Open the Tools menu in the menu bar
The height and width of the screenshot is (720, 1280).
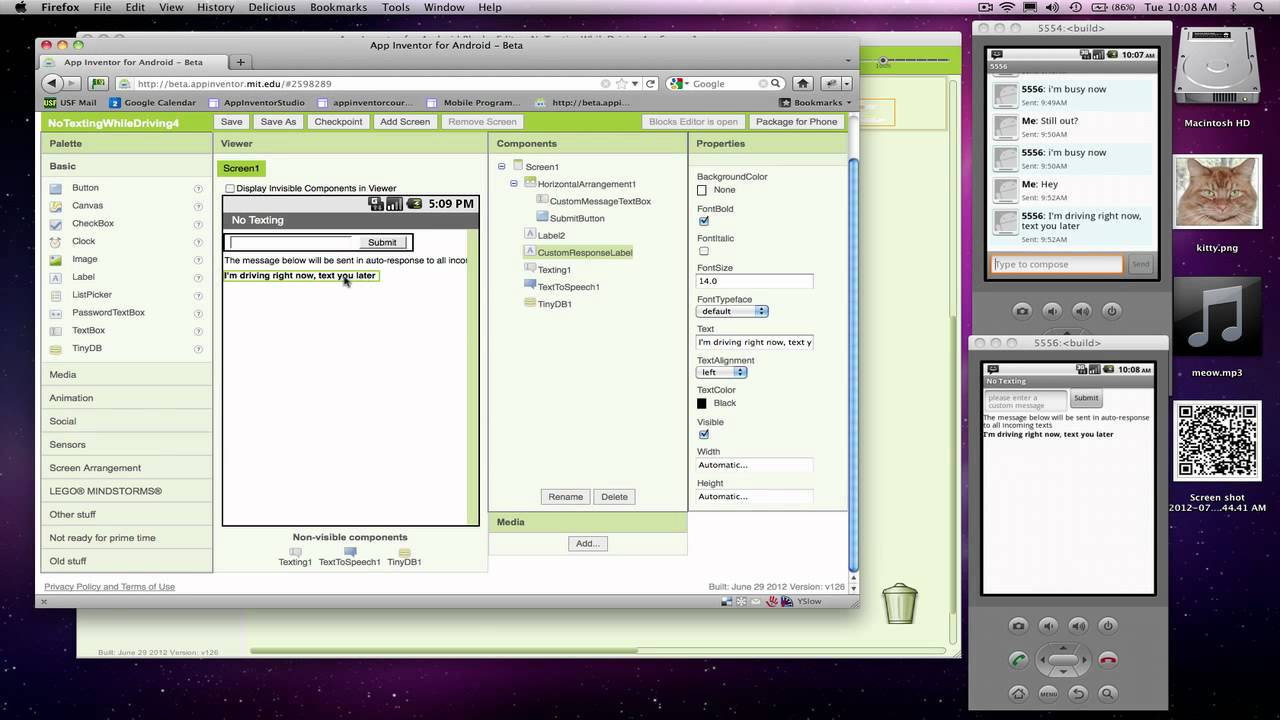[395, 7]
